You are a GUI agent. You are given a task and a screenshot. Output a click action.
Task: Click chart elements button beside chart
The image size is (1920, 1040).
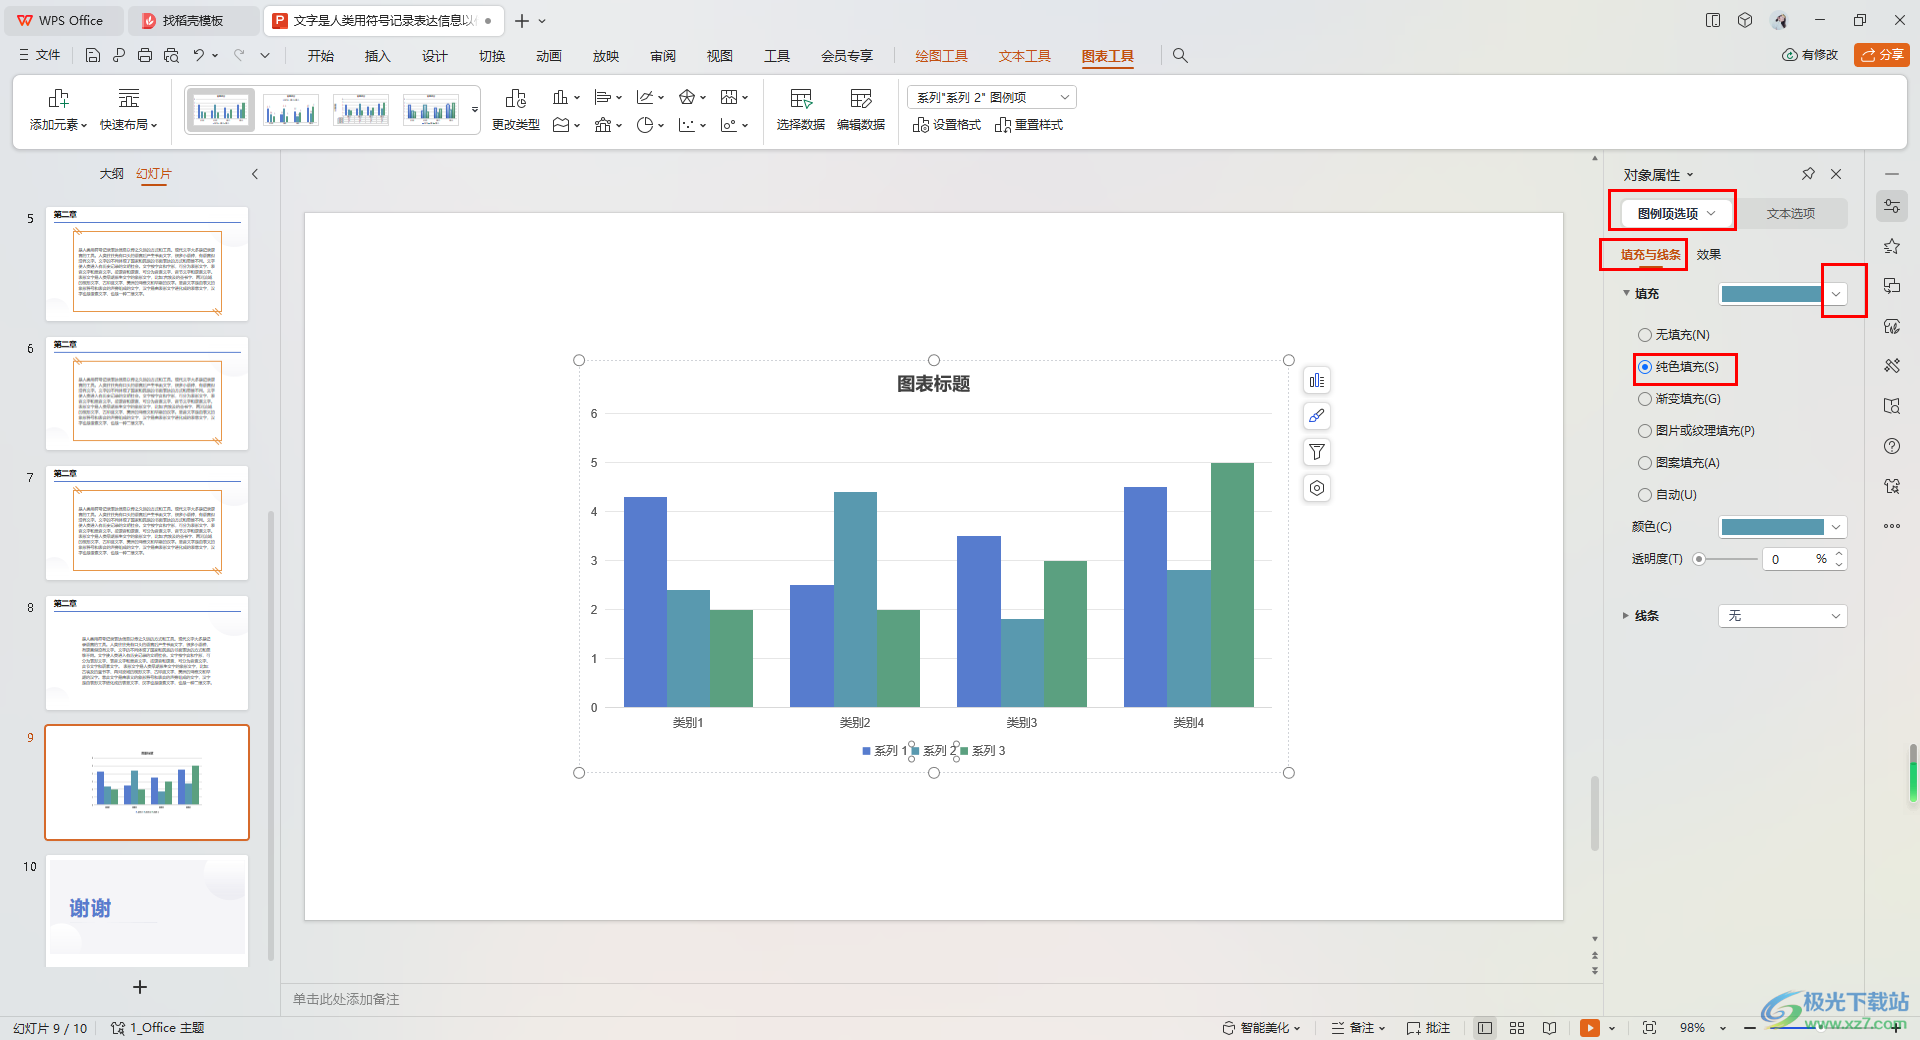click(x=1317, y=380)
